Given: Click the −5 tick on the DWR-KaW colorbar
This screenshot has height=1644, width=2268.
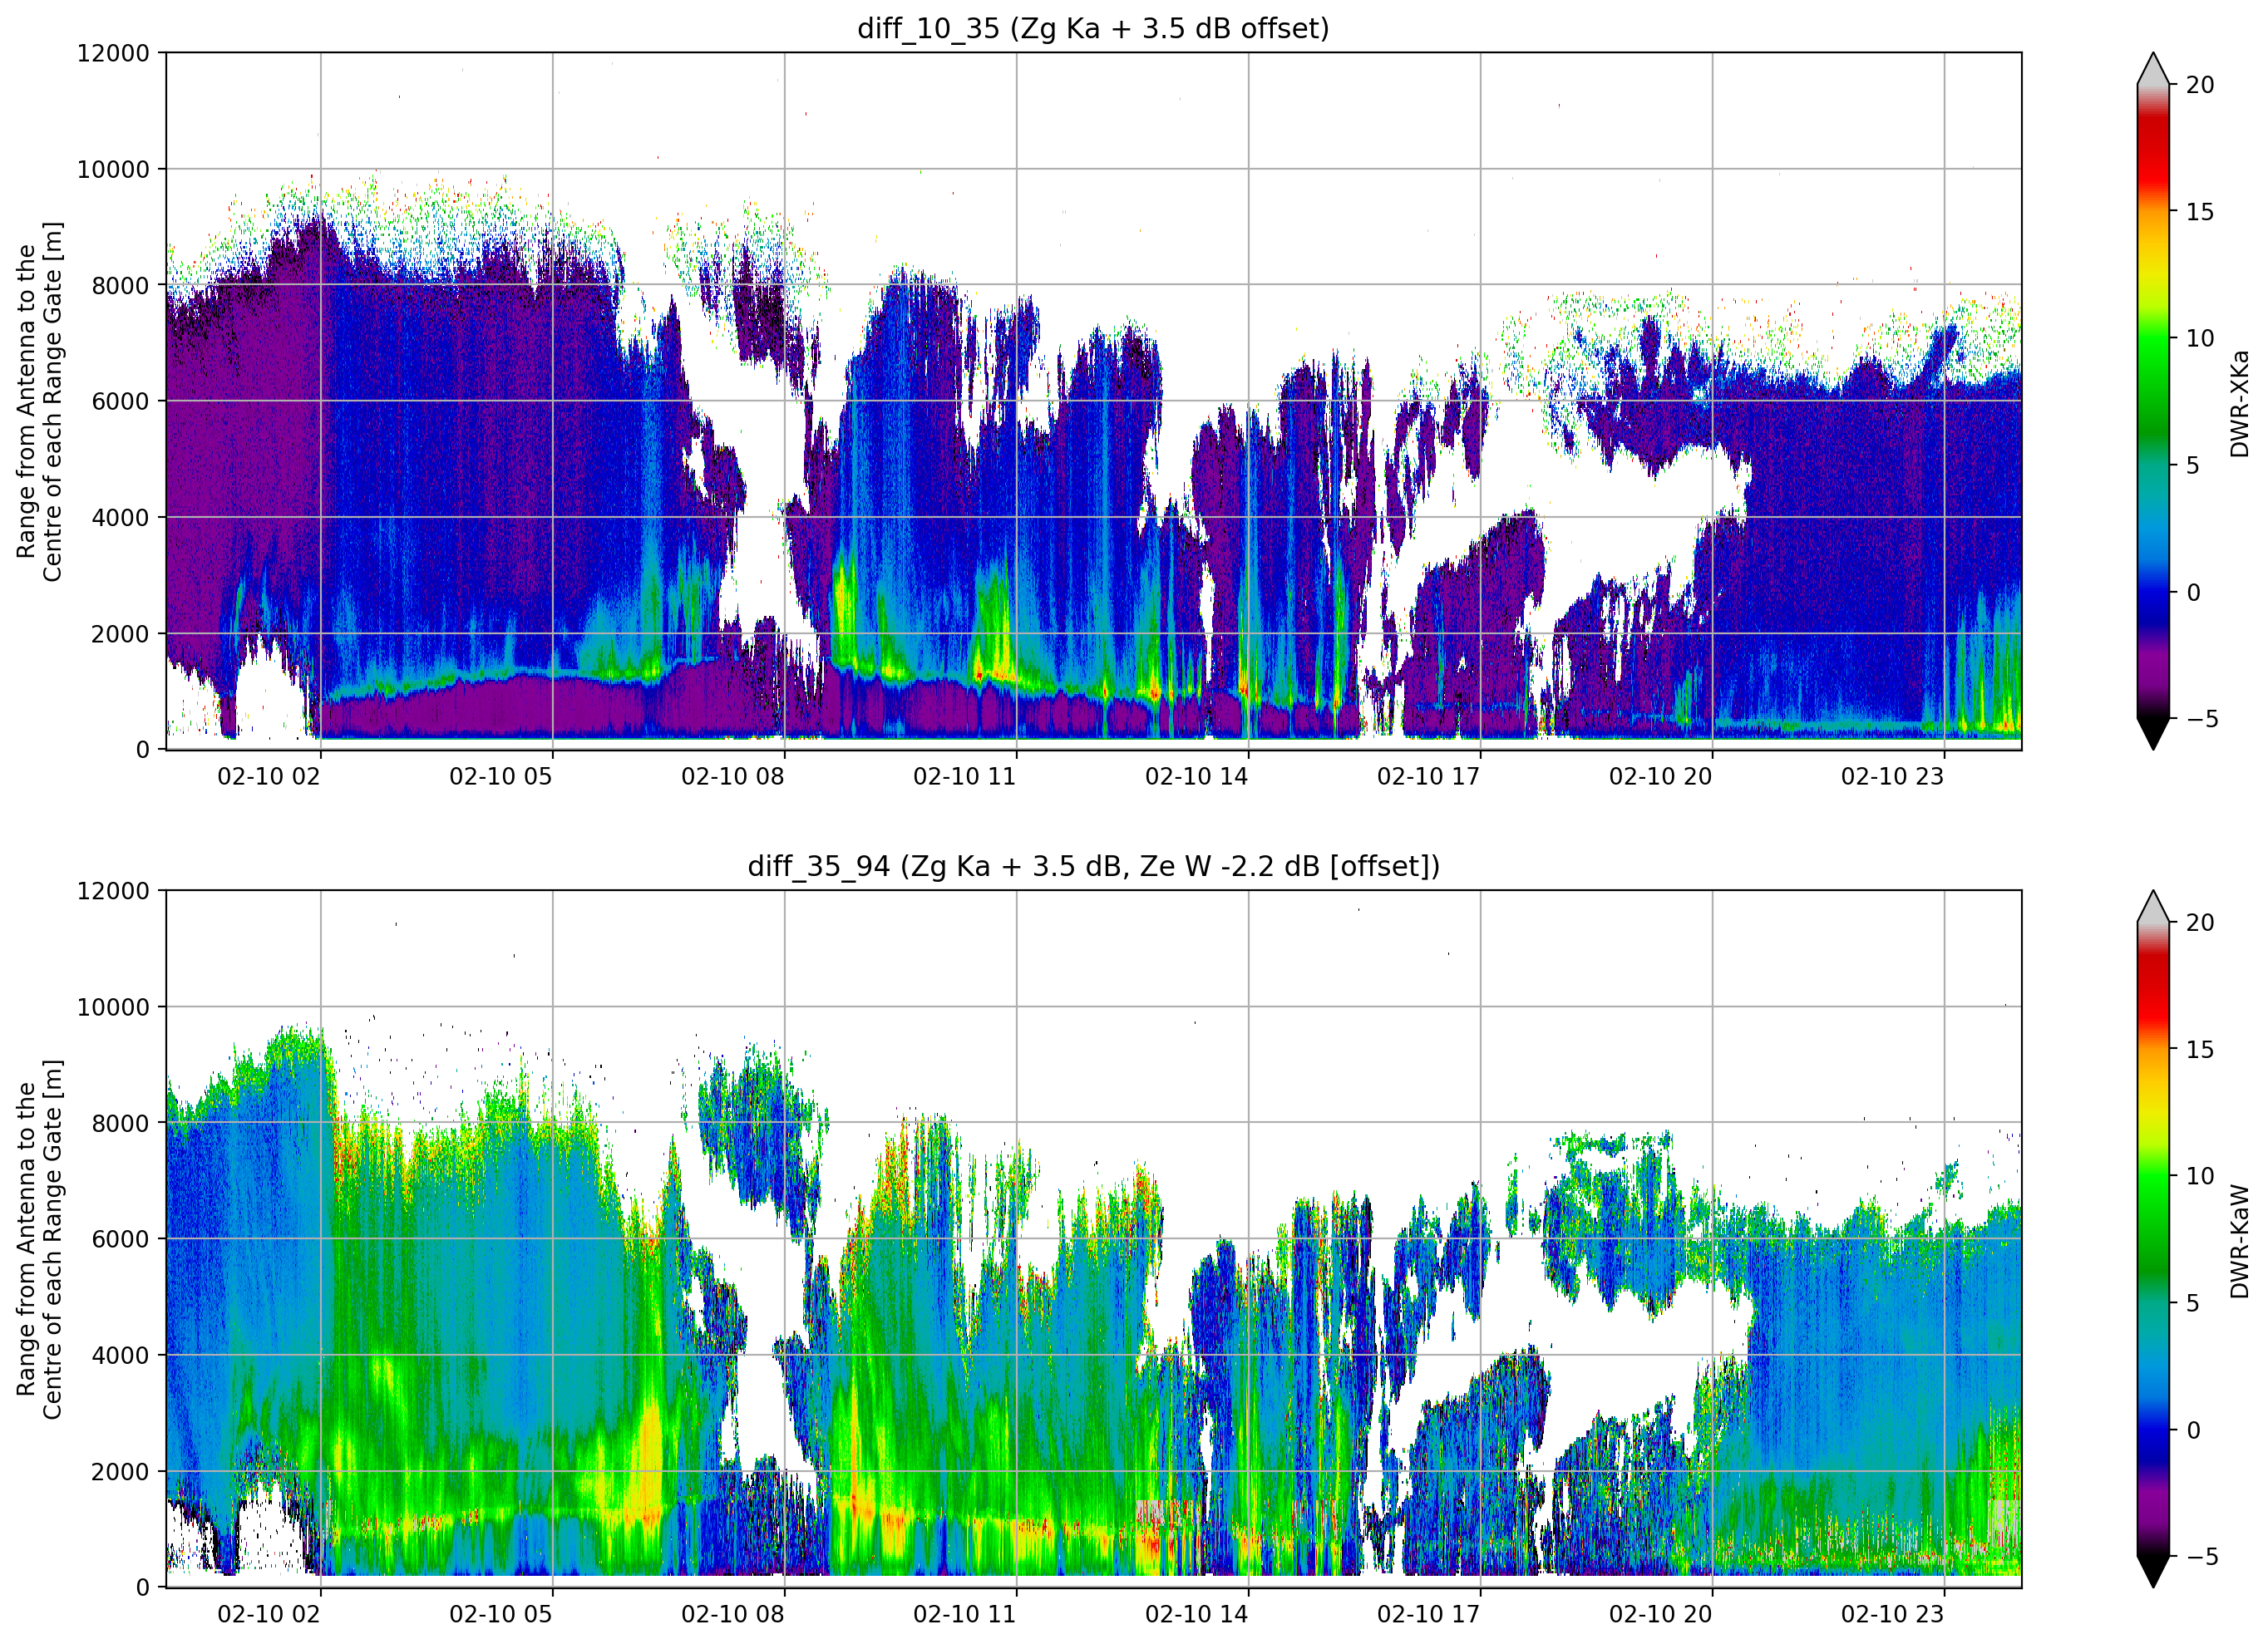Looking at the screenshot, I should 2202,1557.
